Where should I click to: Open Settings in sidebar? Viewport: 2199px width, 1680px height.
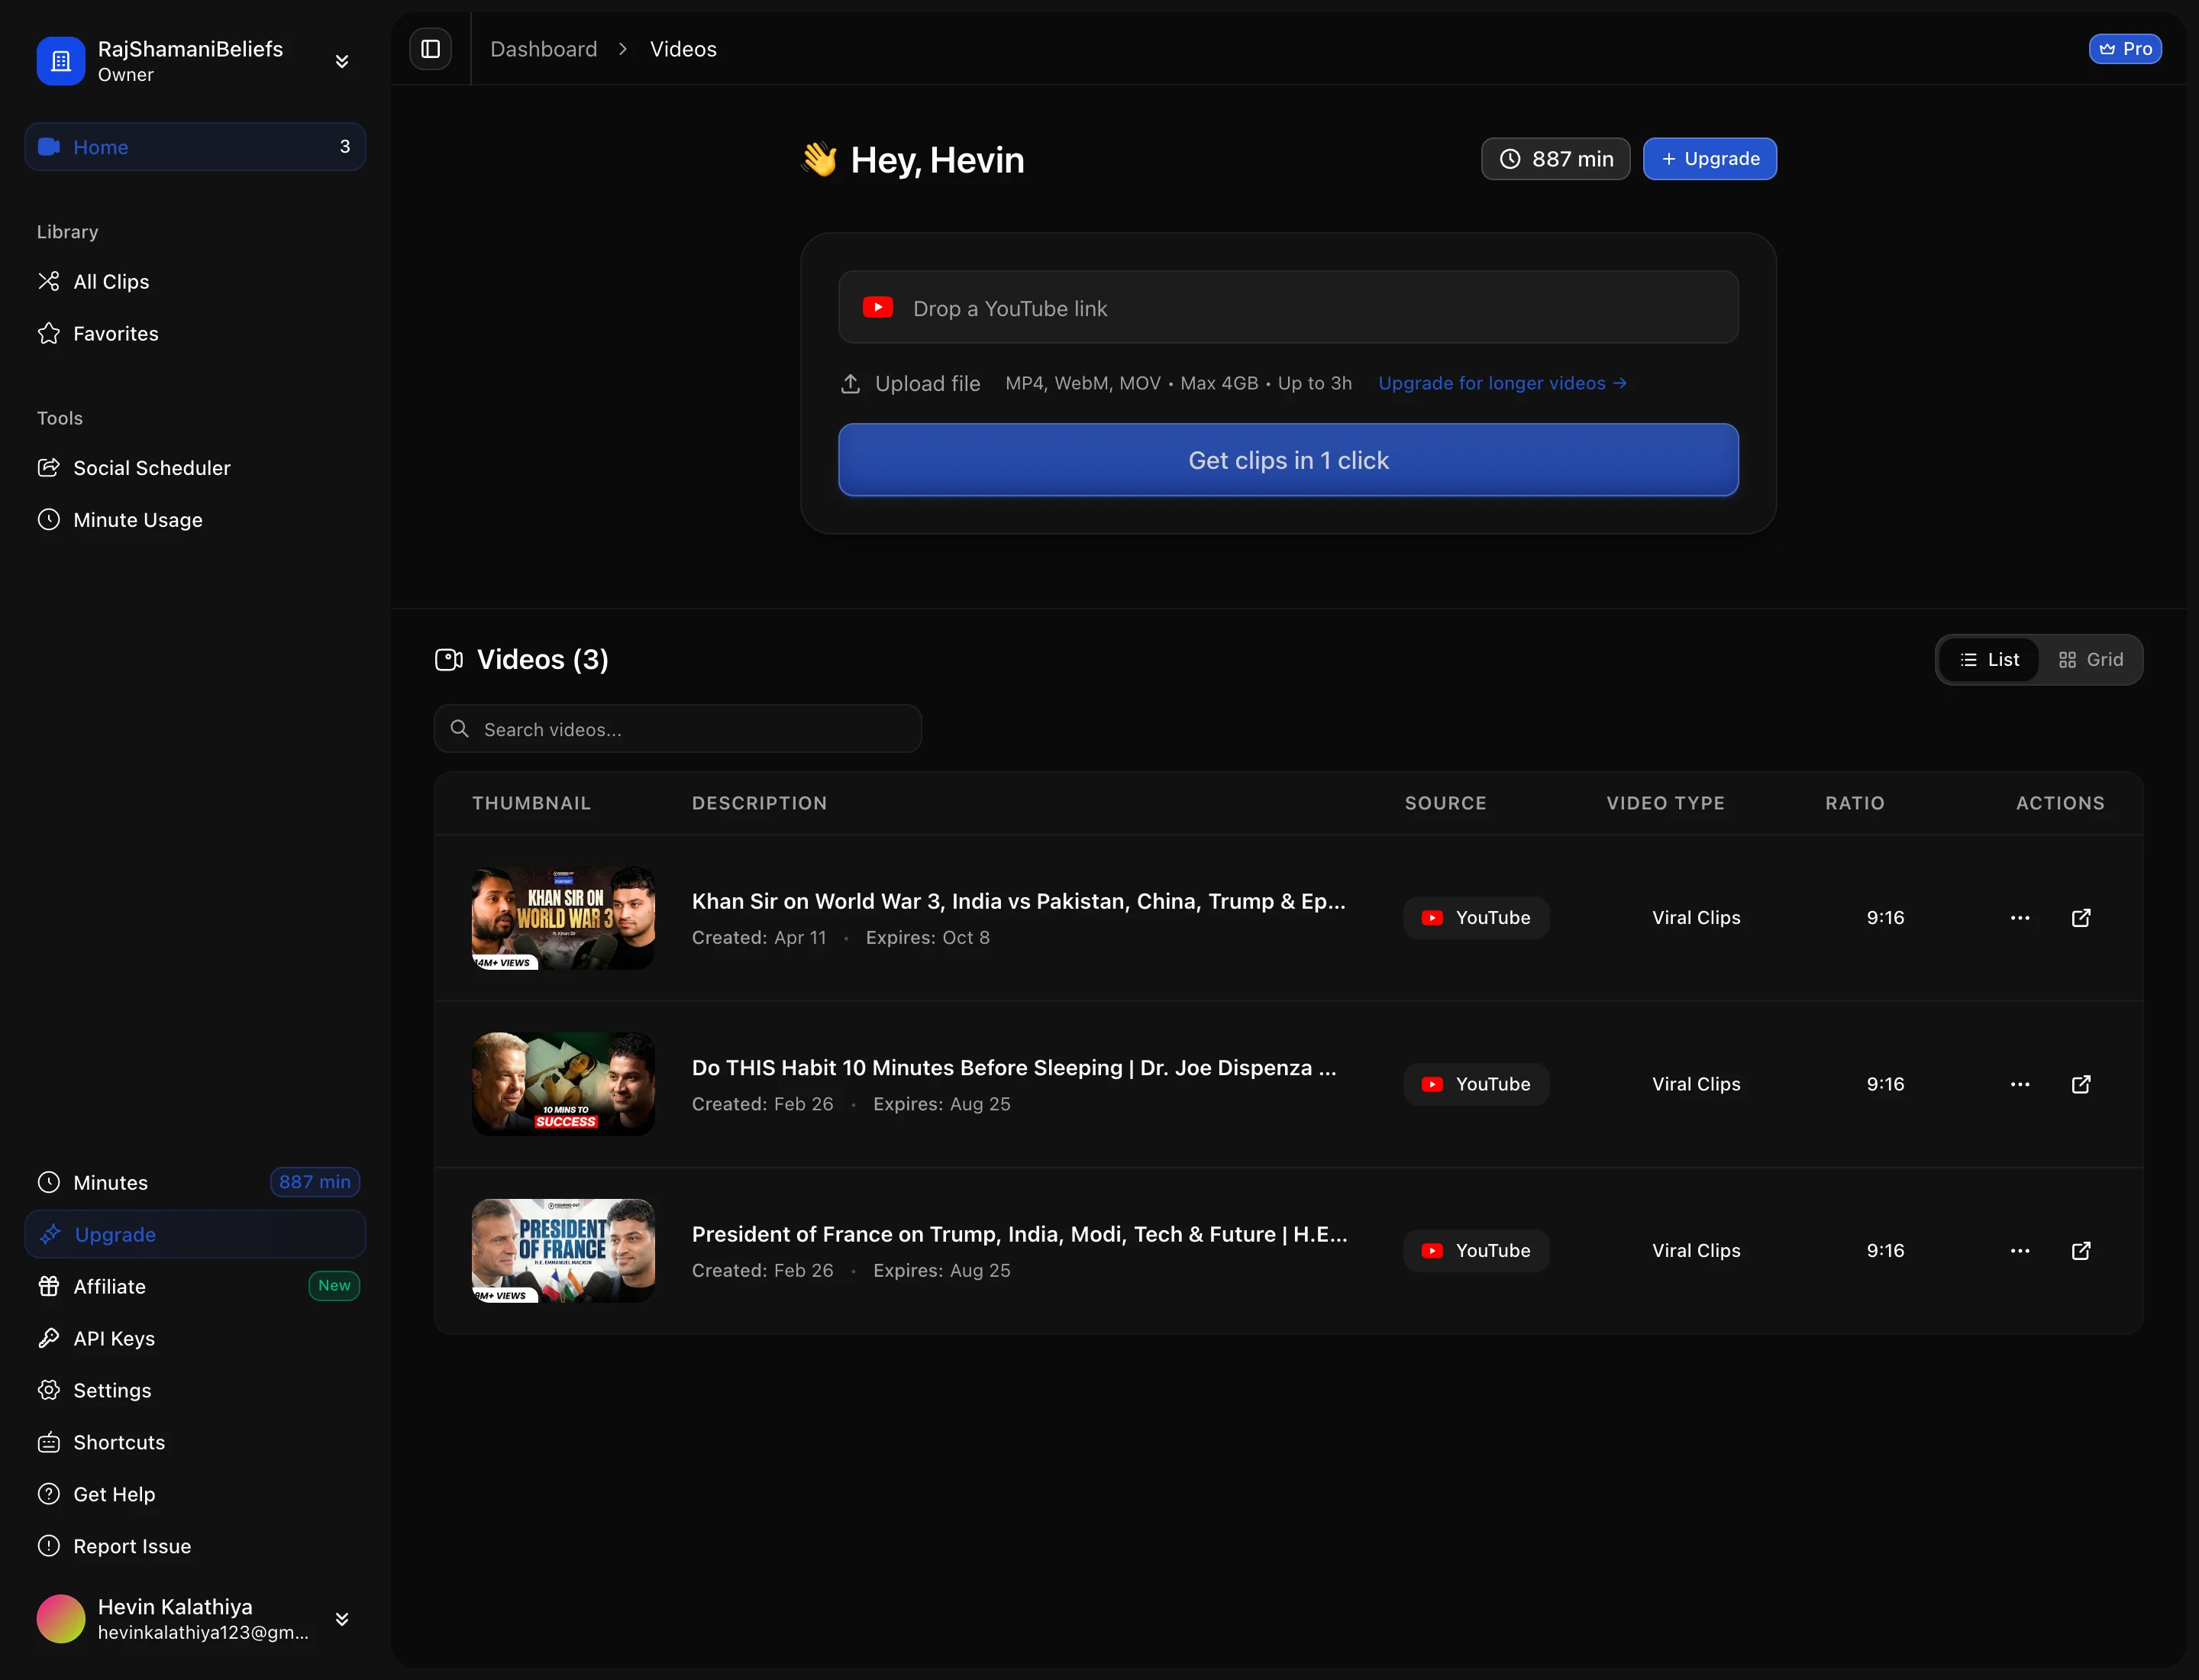click(195, 1391)
